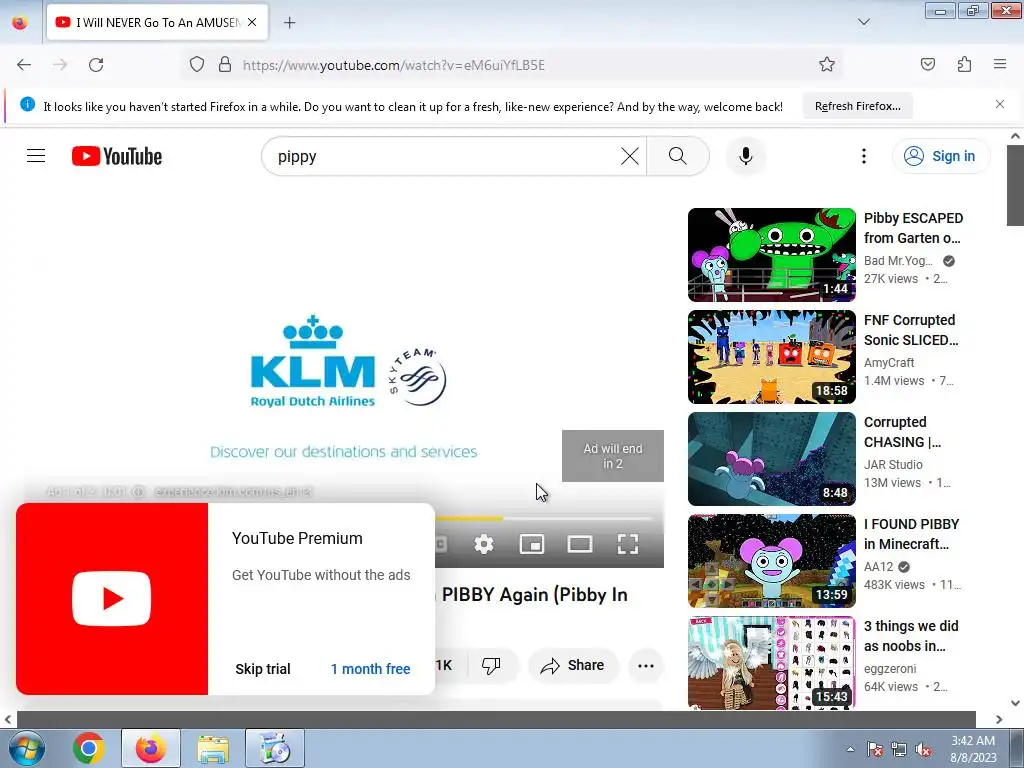Open 'FNF Corrupted Sonic SLICED' video thumbnail
This screenshot has width=1024, height=768.
click(x=771, y=357)
